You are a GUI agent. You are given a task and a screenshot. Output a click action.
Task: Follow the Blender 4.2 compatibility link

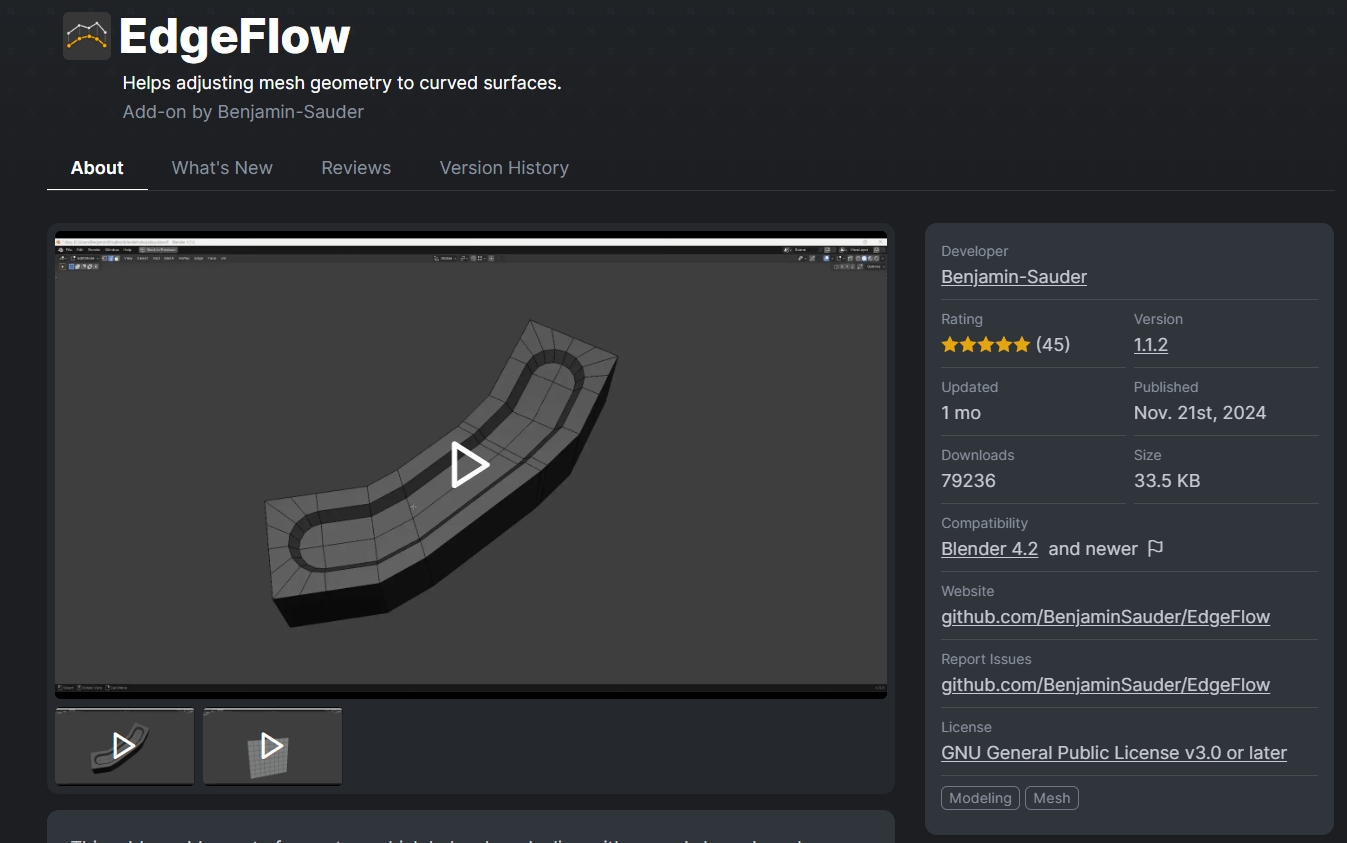(x=989, y=549)
